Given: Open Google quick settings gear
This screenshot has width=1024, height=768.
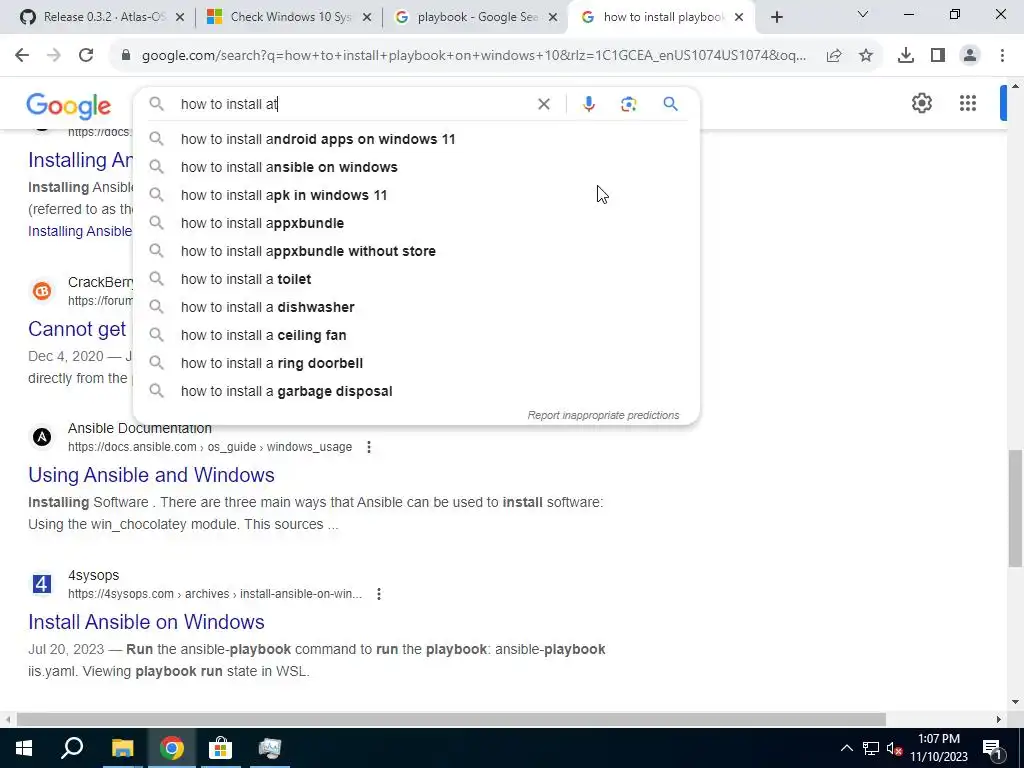Looking at the screenshot, I should coord(921,103).
